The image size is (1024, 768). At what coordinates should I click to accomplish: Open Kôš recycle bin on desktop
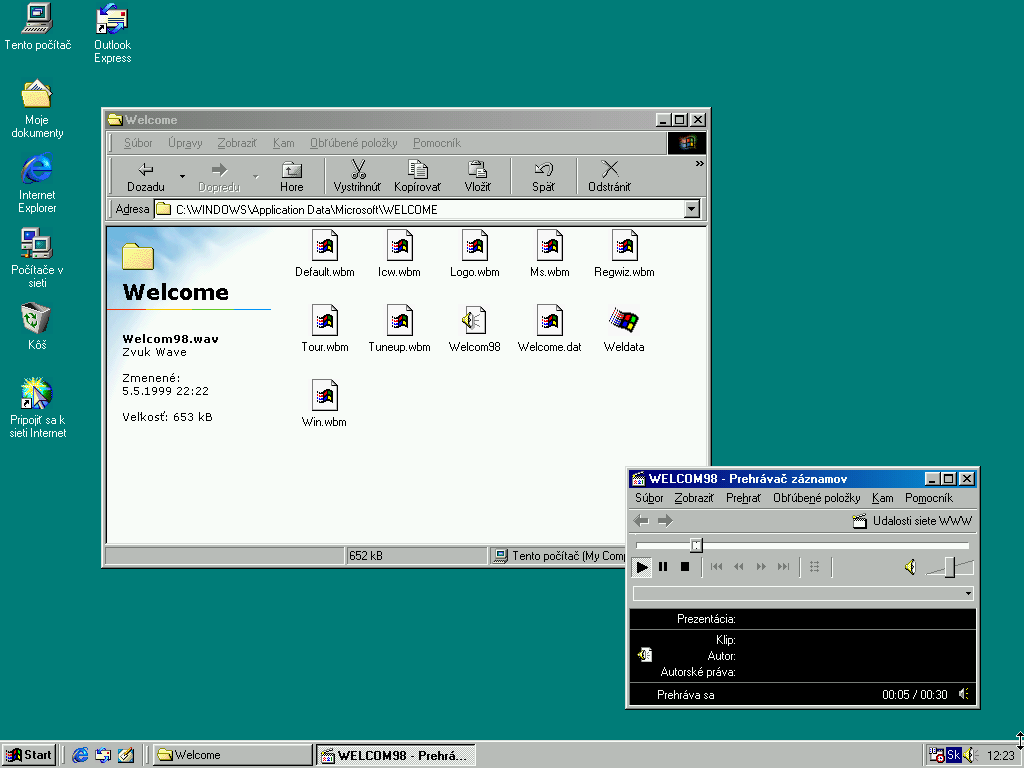tap(37, 320)
